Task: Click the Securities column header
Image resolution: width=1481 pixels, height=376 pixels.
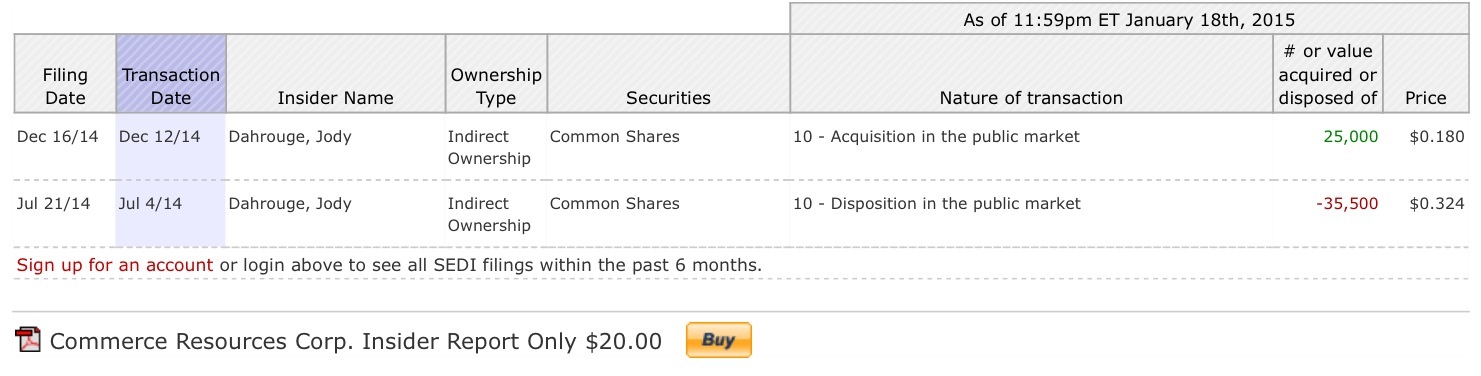Action: click(x=668, y=98)
